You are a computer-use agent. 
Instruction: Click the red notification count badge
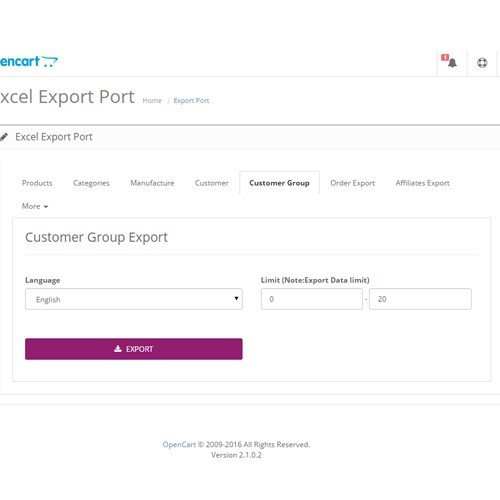[445, 57]
